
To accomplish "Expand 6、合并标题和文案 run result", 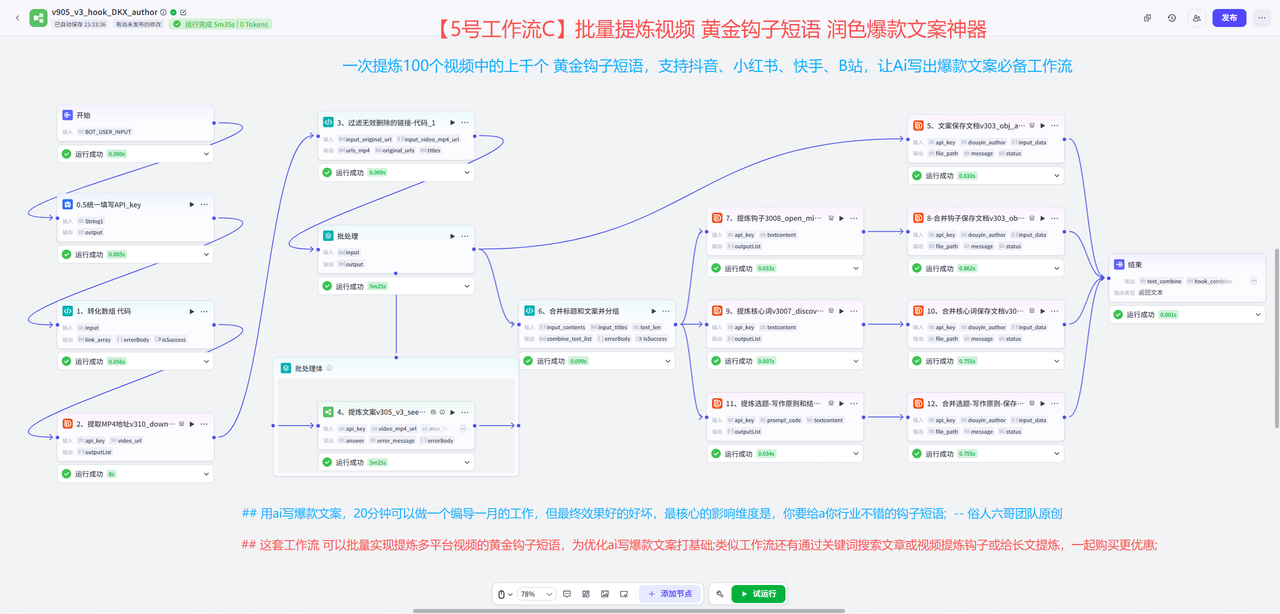I will 667,361.
